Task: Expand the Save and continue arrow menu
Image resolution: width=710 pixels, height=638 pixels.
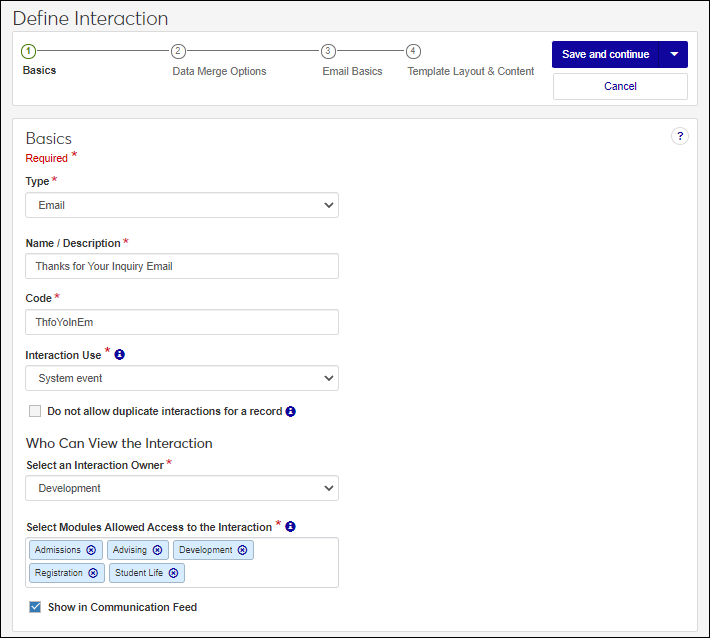Action: click(674, 54)
